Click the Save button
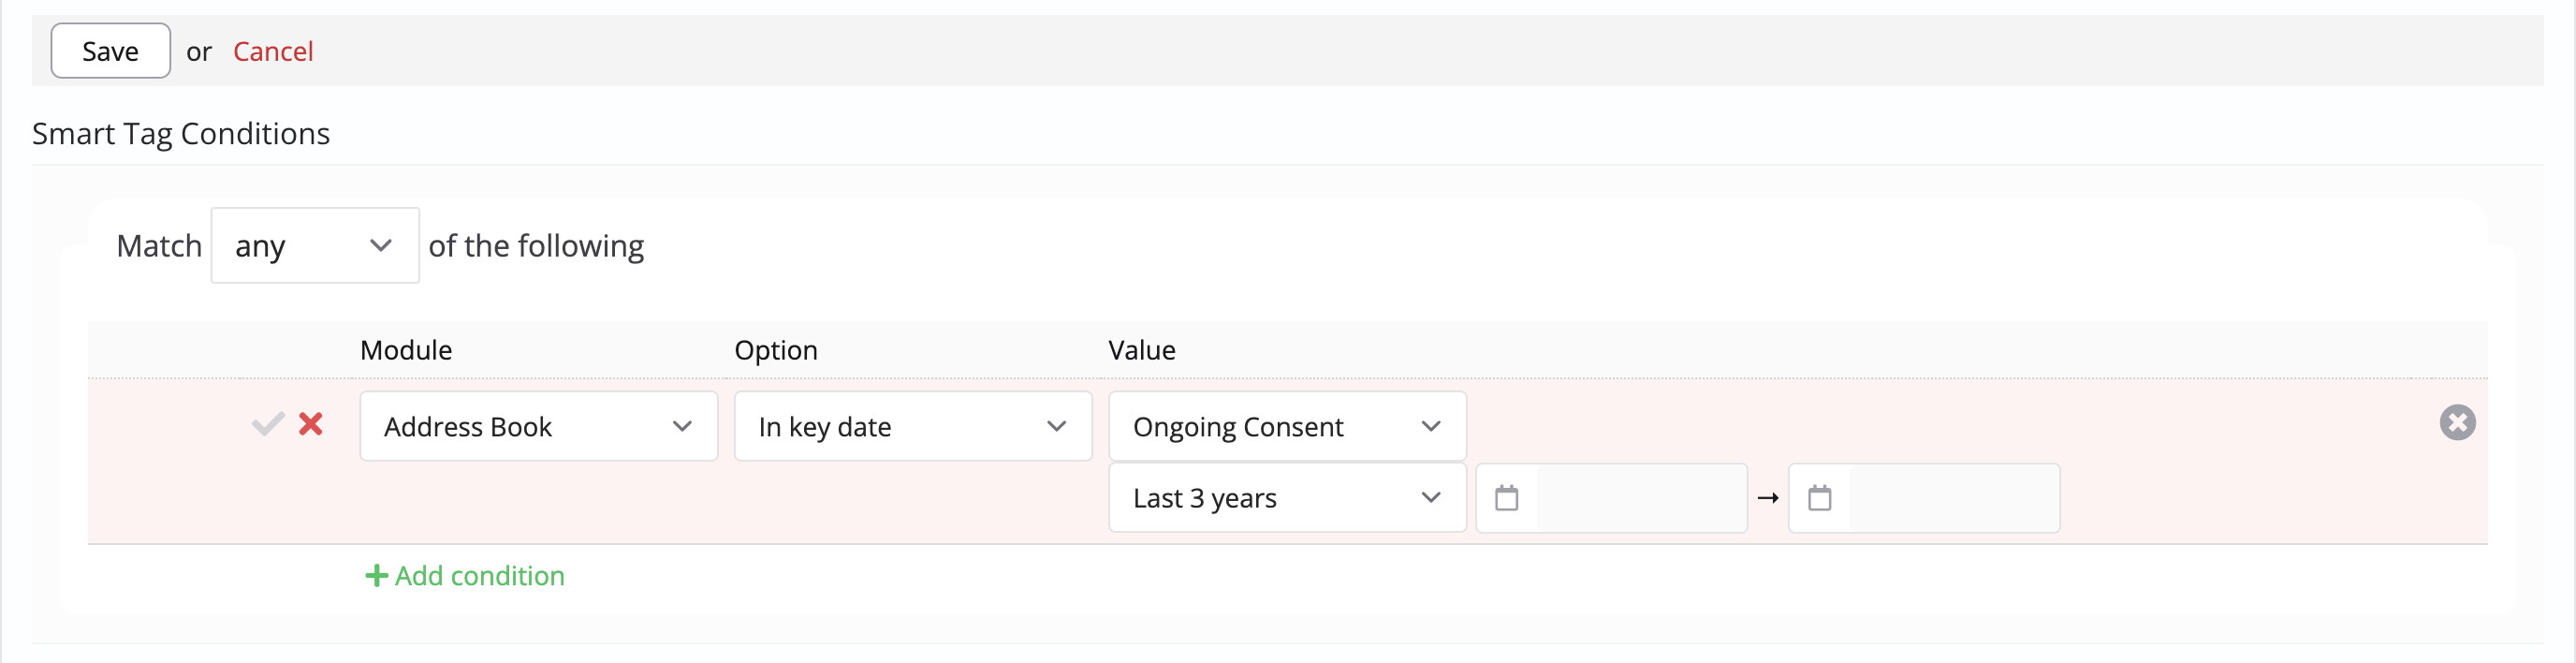The height and width of the screenshot is (663, 2576). click(x=111, y=51)
